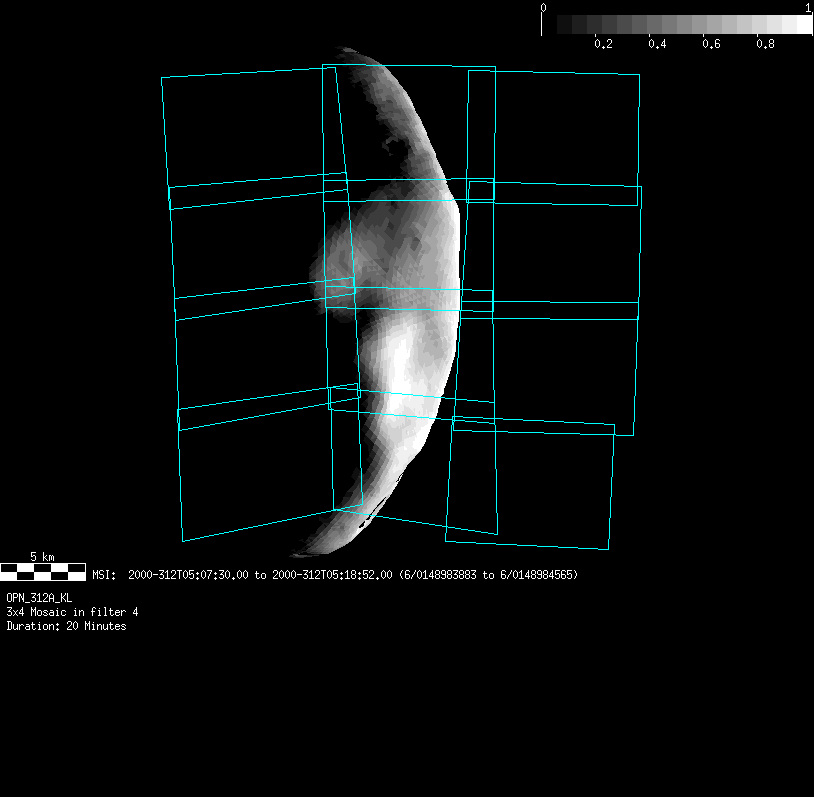814x797 pixels.
Task: Click the "Duration: 20 Minutes" text
Action: point(66,626)
